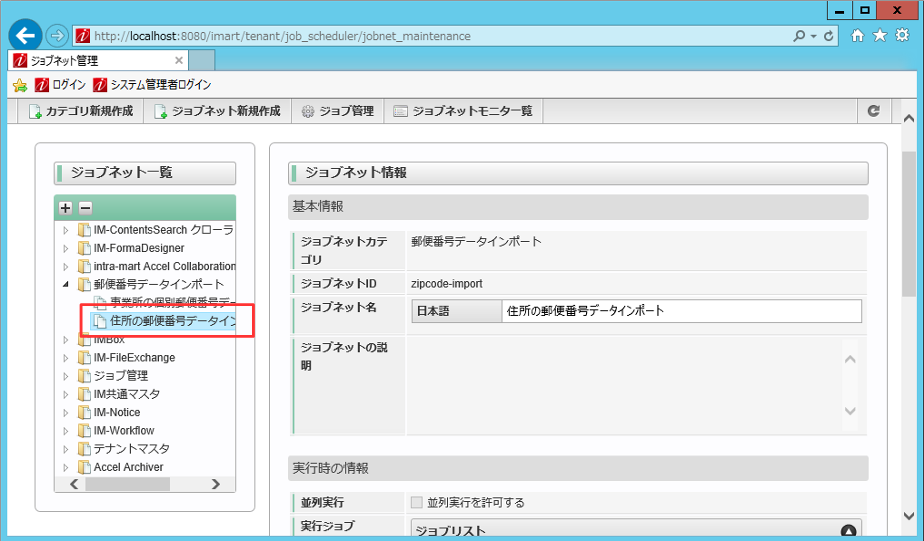Screen dimensions: 924x541
Task: Expand intra-mart Accel Collaboration node arrow
Action: click(66, 266)
